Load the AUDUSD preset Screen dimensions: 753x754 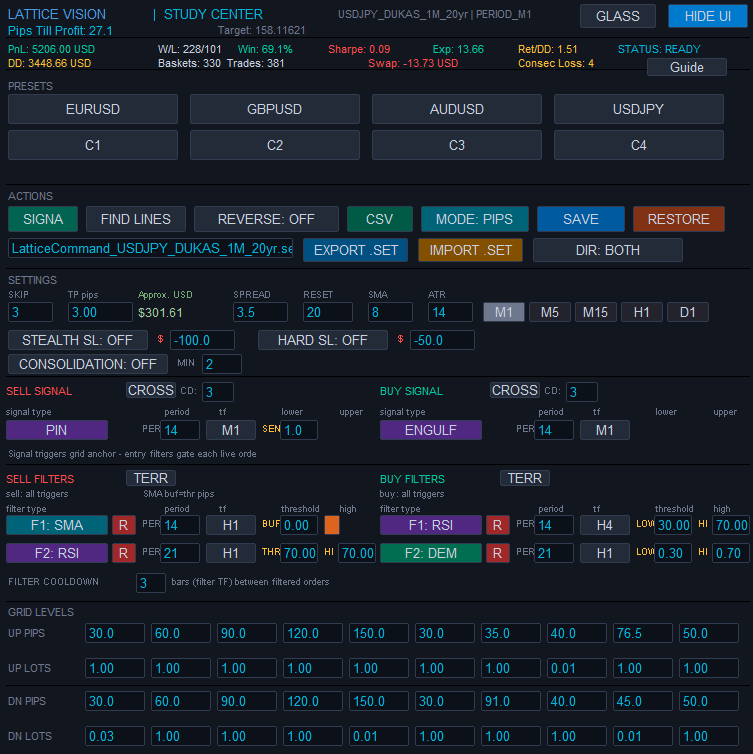pos(456,109)
